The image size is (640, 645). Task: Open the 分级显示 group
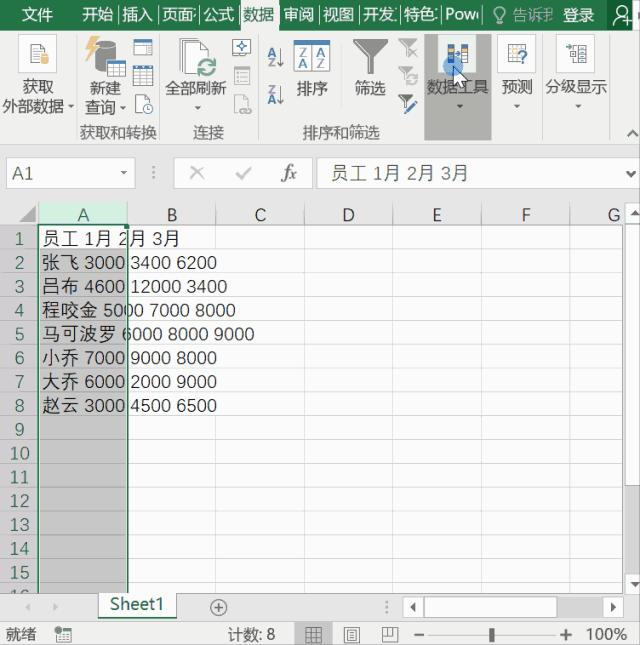click(x=576, y=74)
